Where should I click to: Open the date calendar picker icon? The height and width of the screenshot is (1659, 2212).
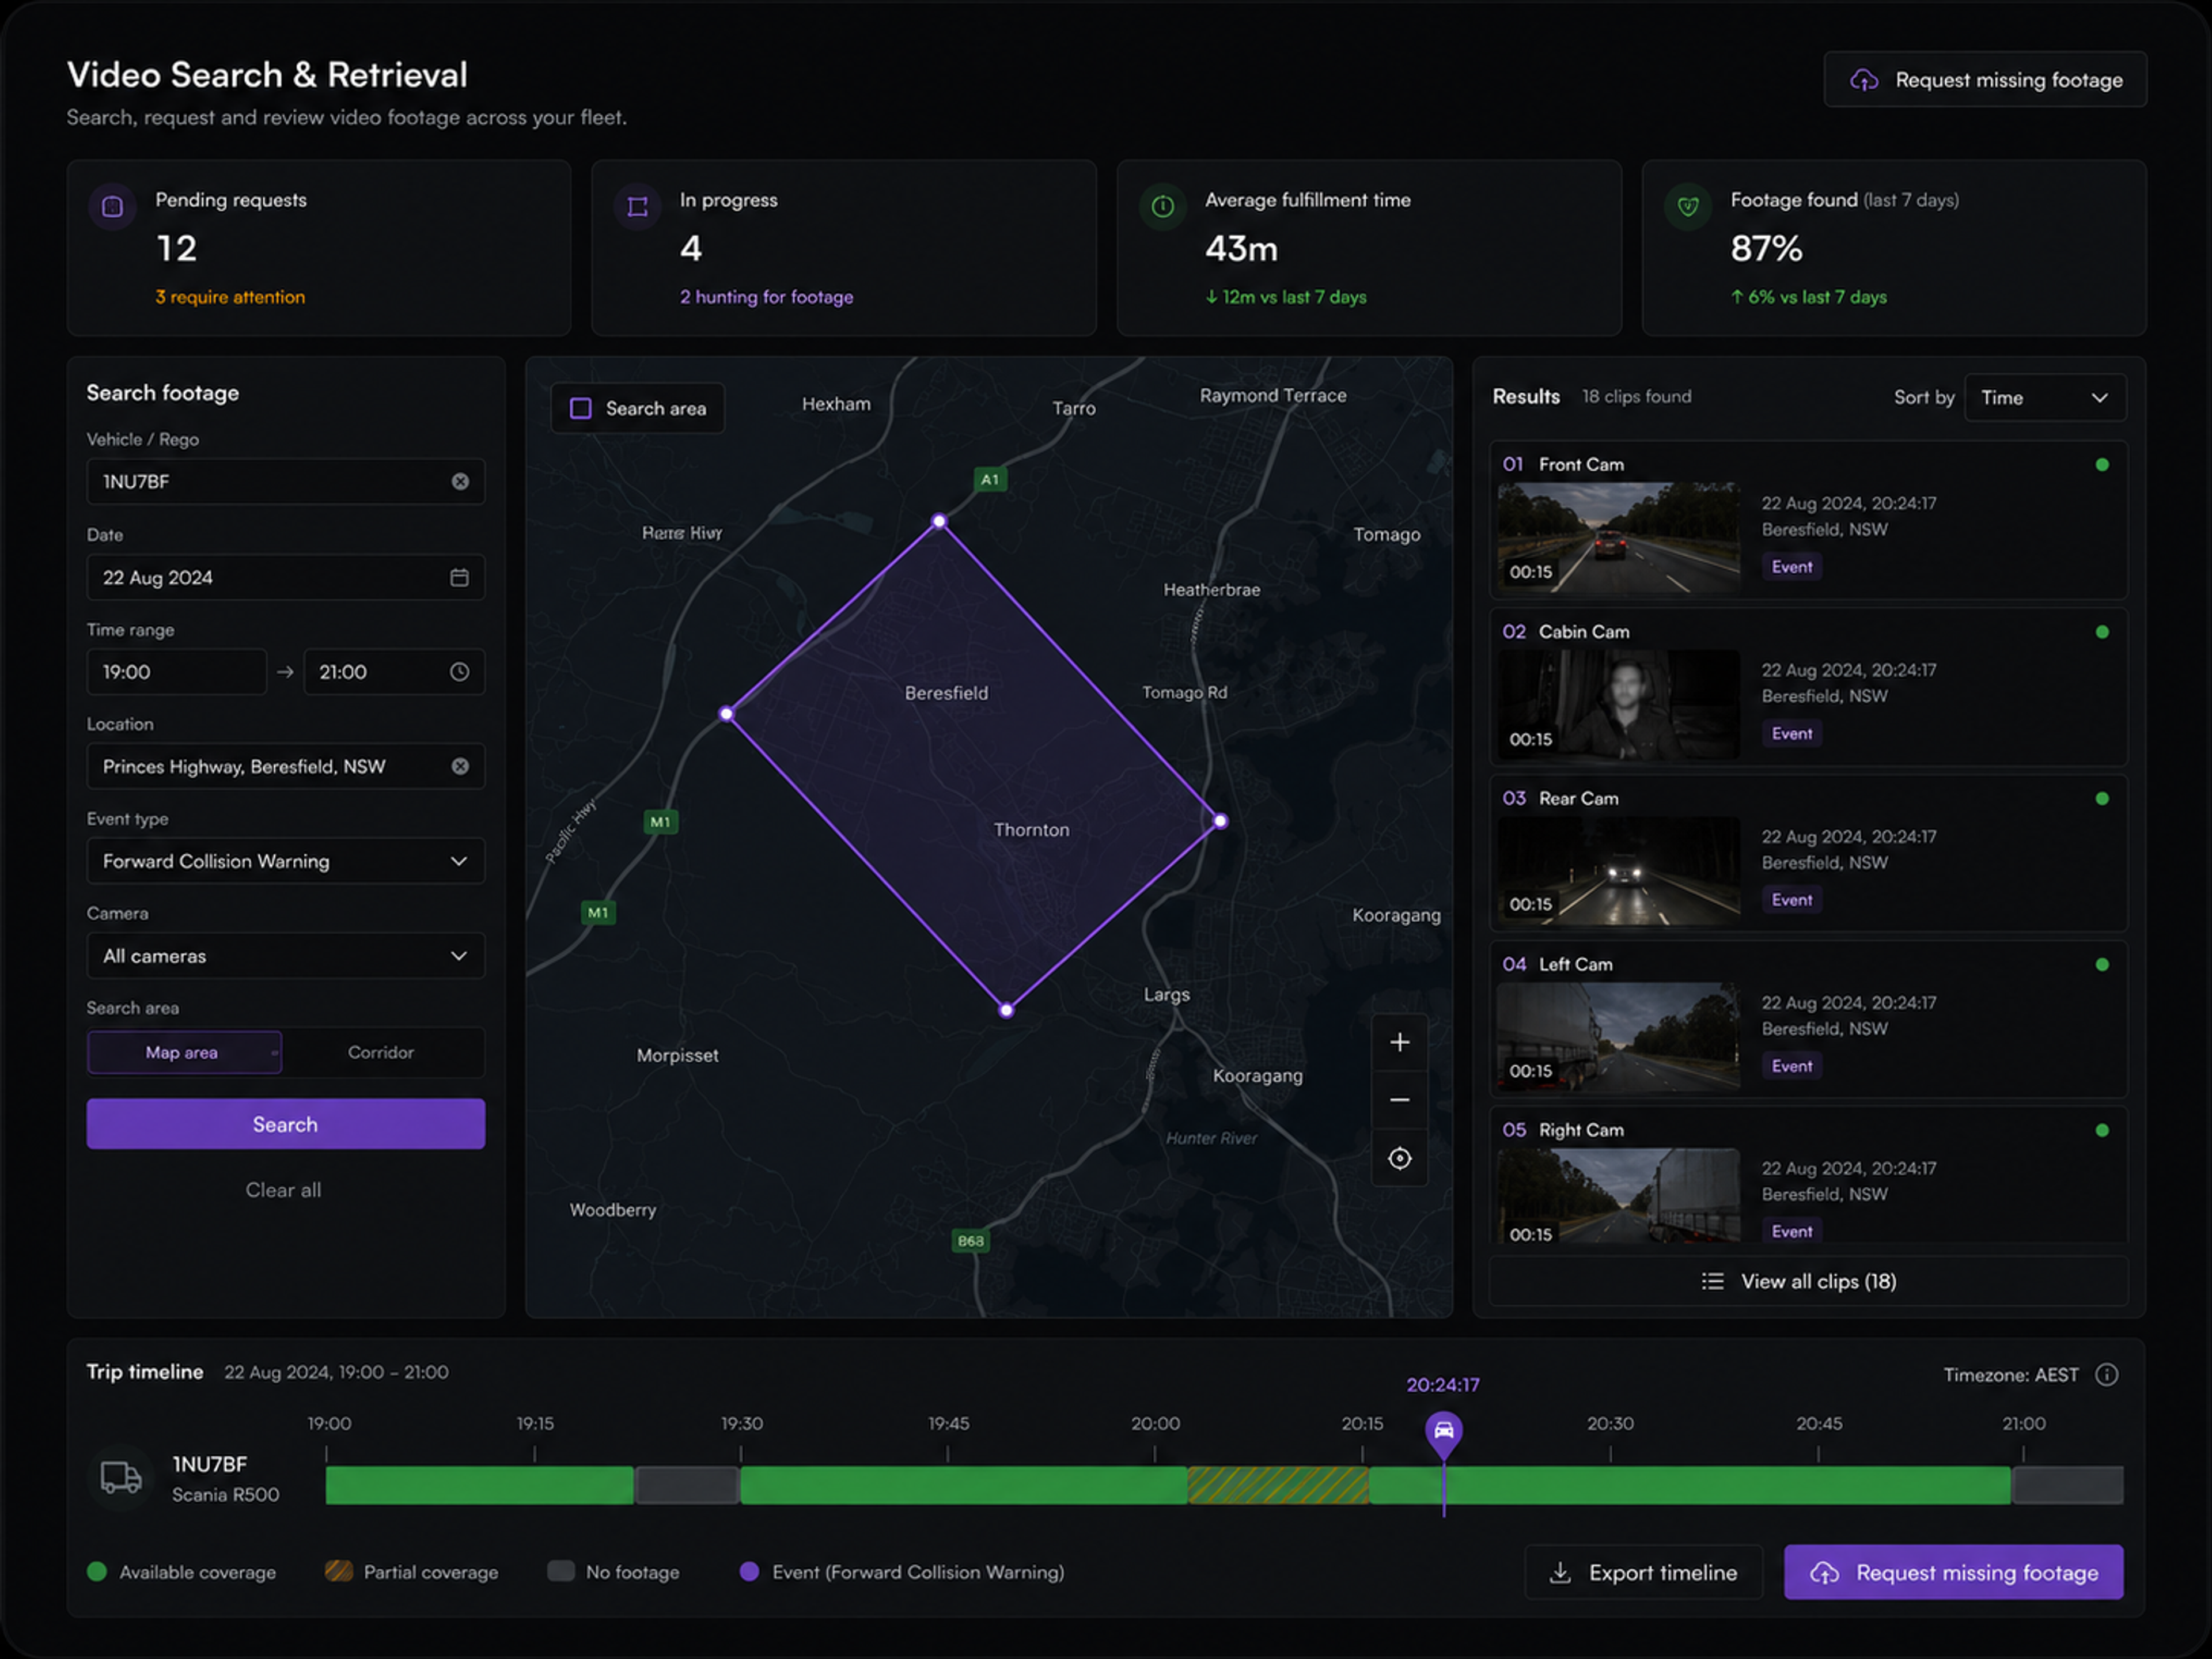[x=459, y=577]
